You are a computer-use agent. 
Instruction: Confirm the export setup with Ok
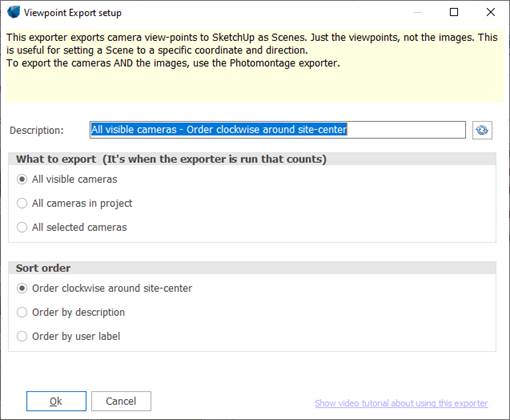click(x=56, y=401)
